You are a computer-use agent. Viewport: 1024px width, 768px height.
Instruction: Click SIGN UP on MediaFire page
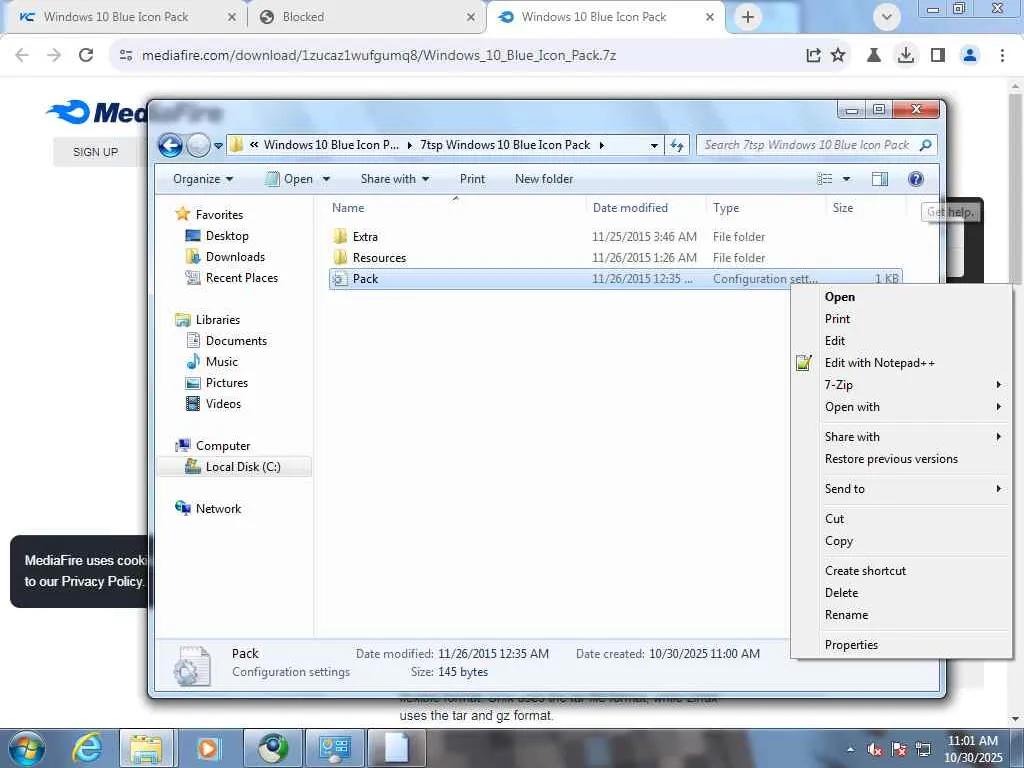click(x=95, y=152)
